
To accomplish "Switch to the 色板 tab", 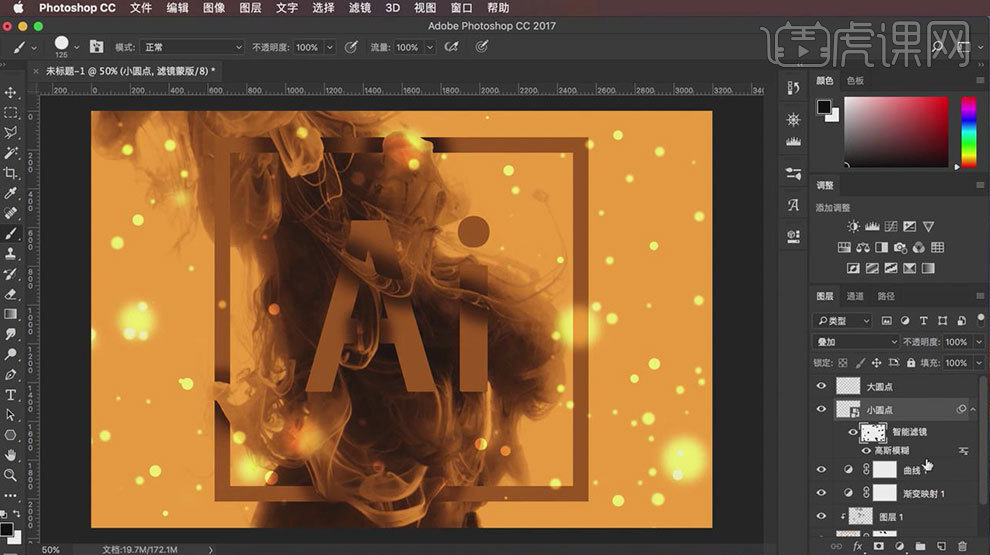I will coord(855,80).
